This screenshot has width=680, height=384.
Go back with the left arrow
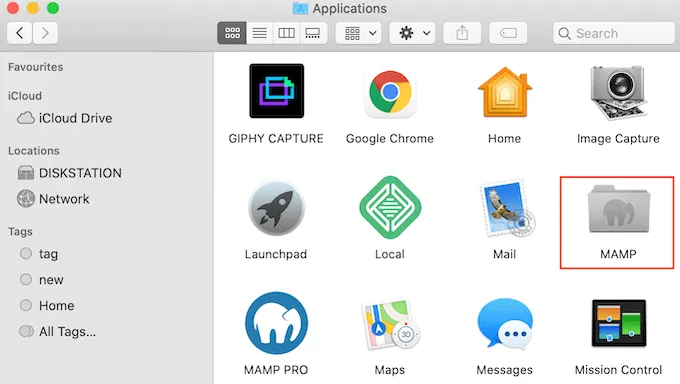[20, 33]
